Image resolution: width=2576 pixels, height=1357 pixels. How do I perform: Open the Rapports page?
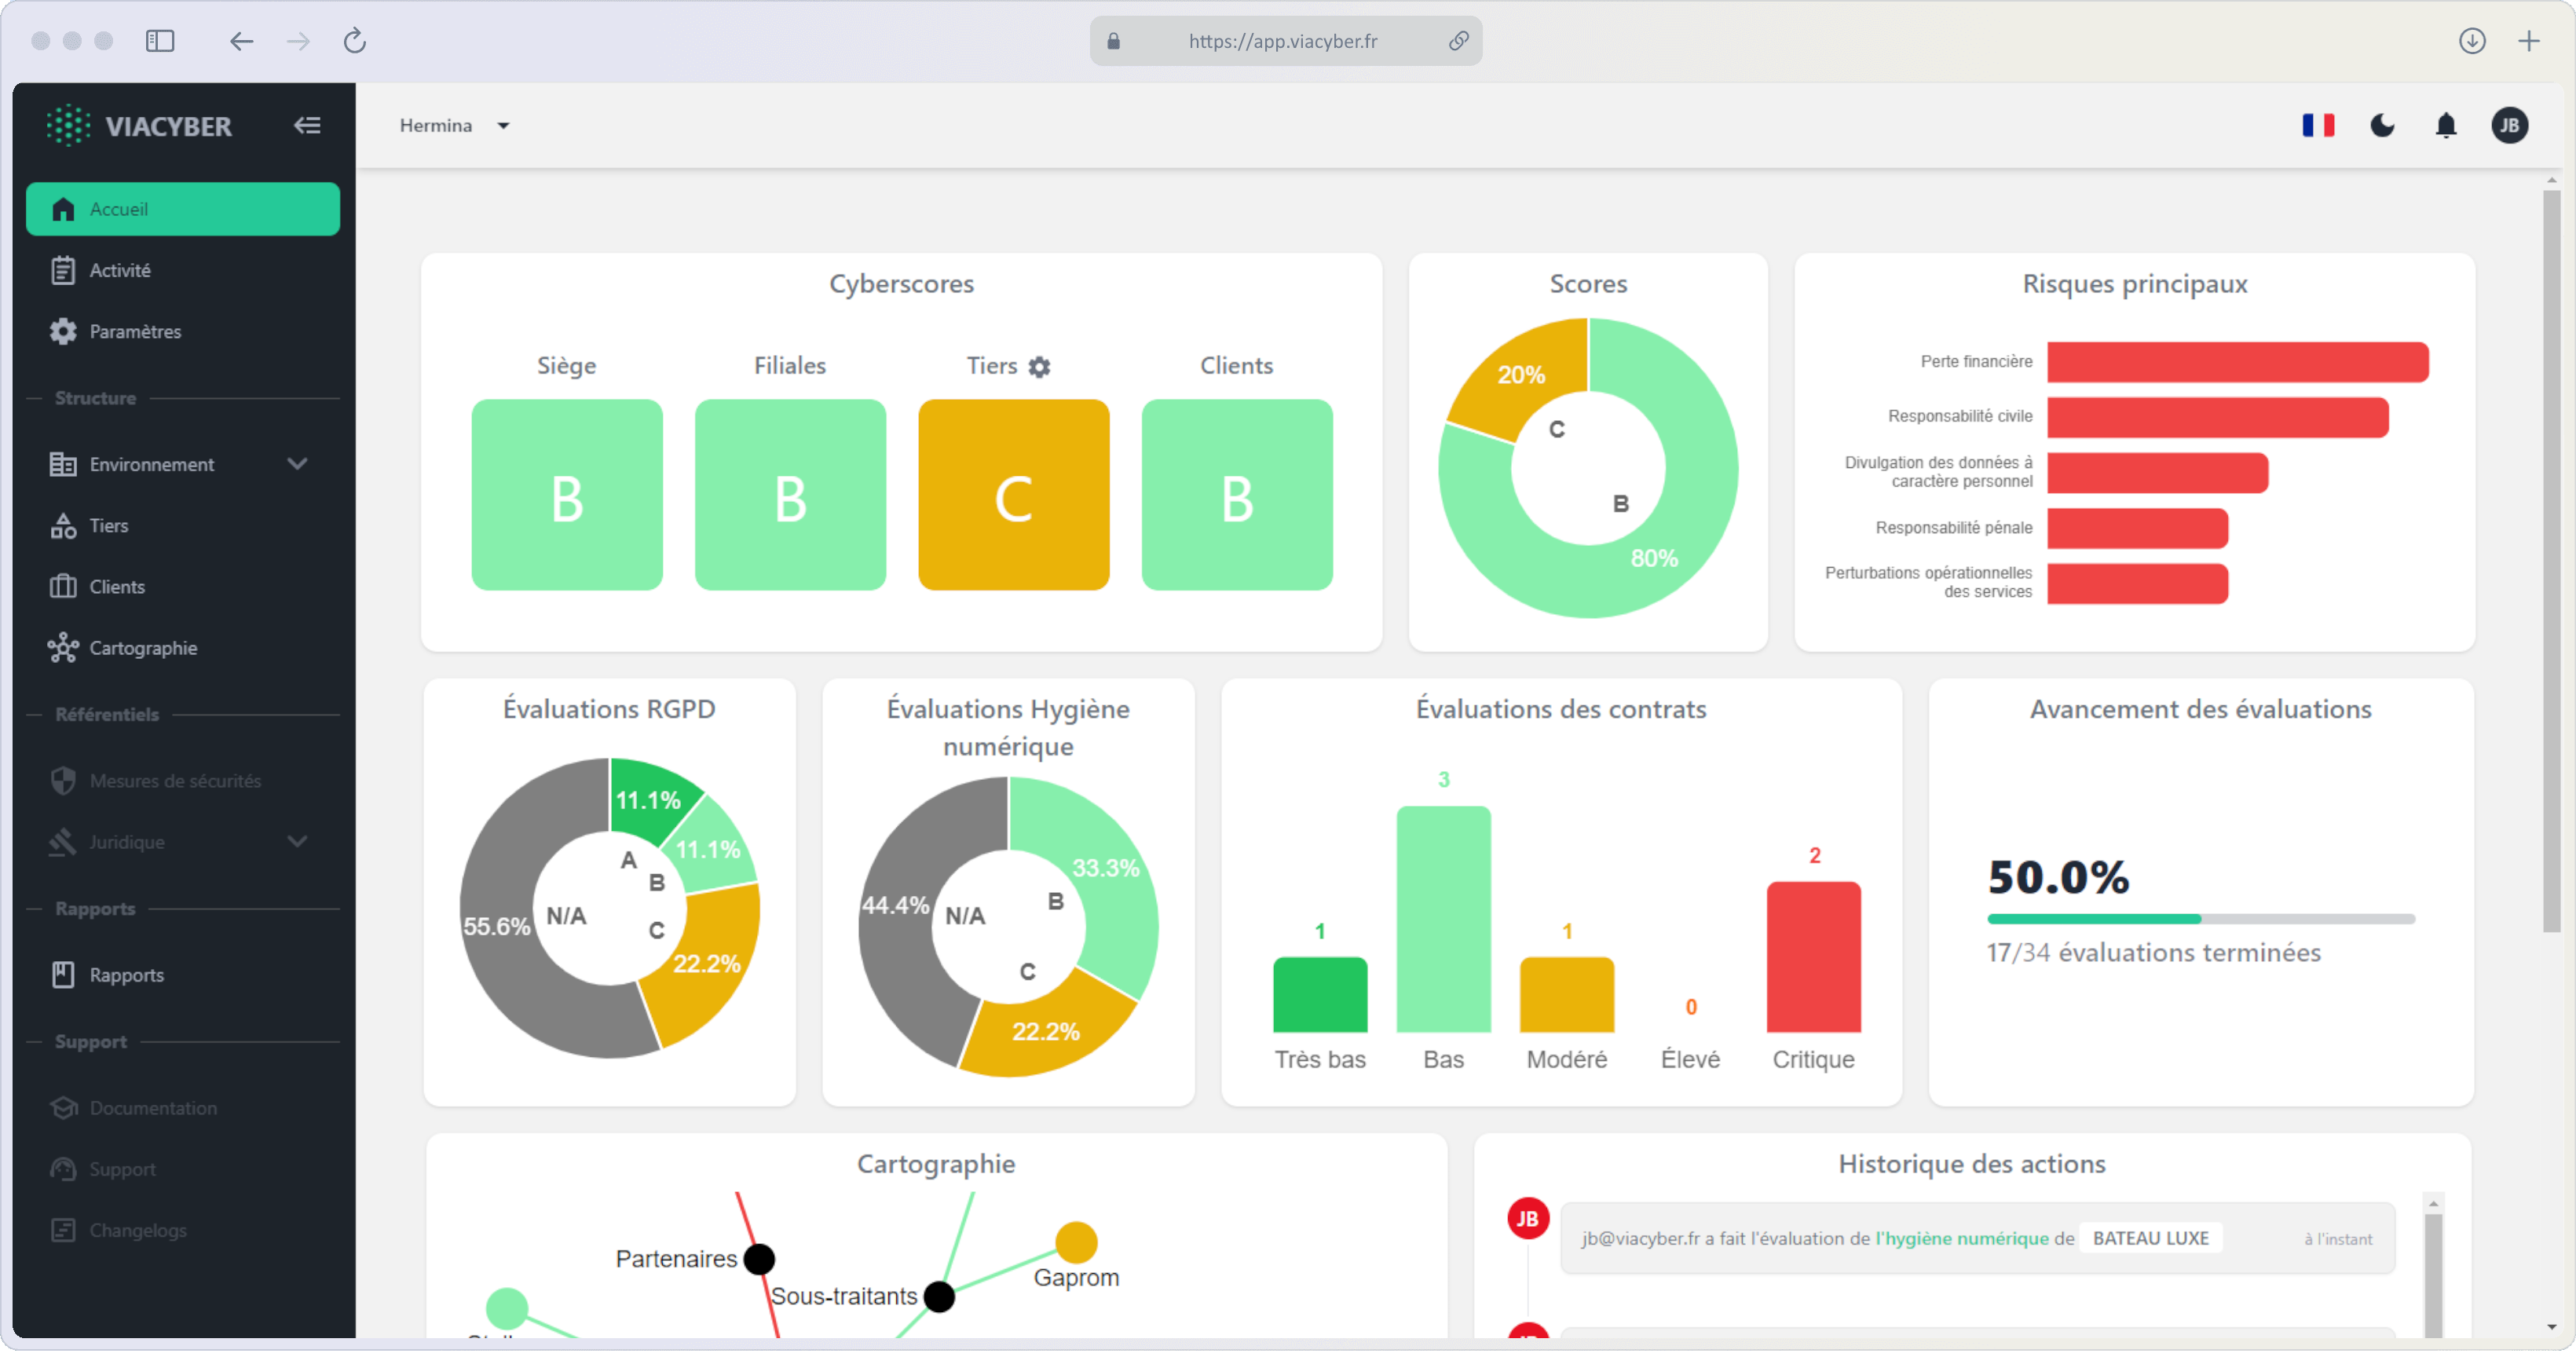click(x=183, y=977)
